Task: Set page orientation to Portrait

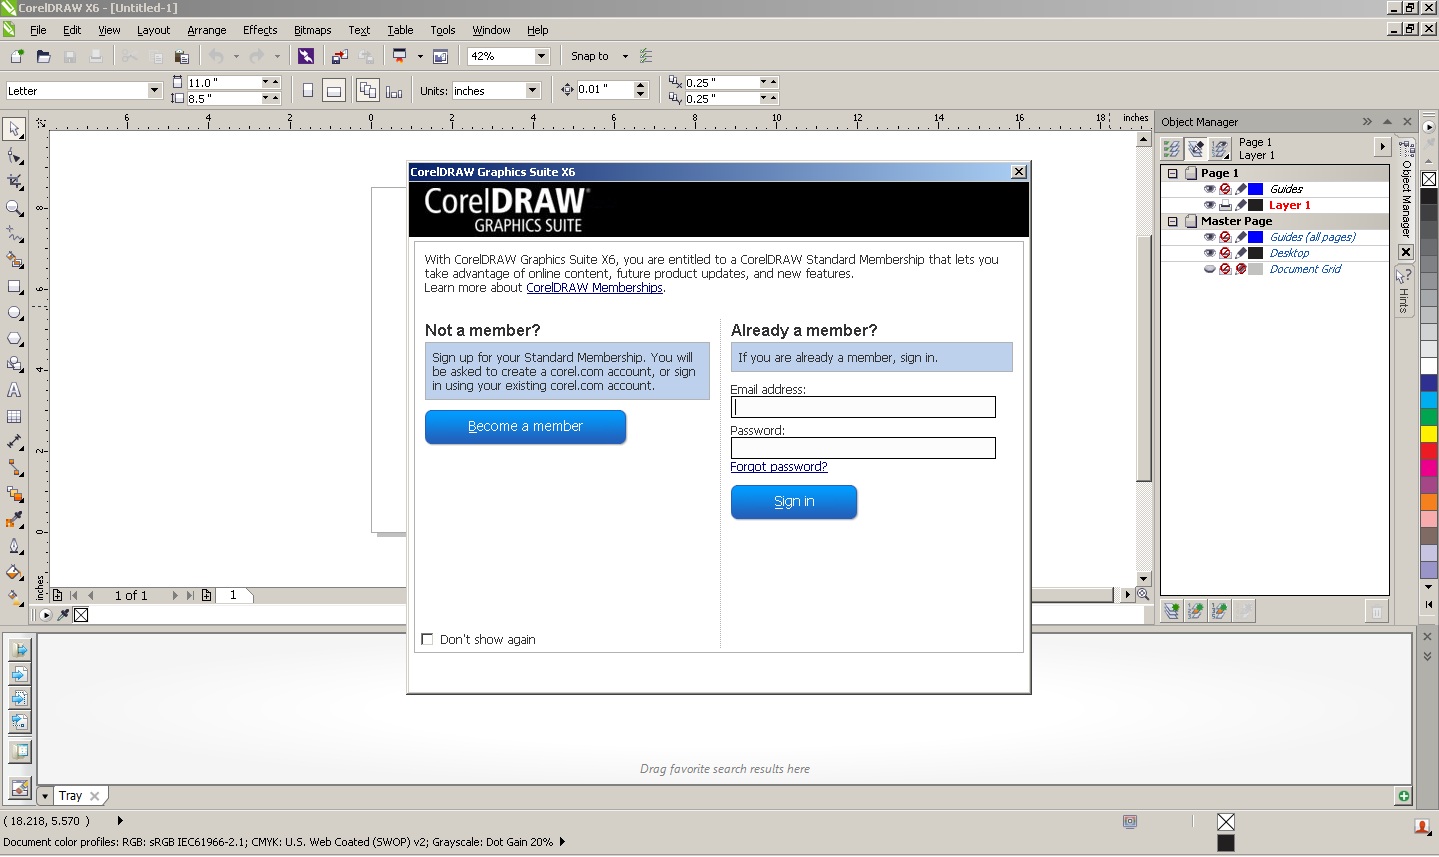Action: pyautogui.click(x=308, y=90)
